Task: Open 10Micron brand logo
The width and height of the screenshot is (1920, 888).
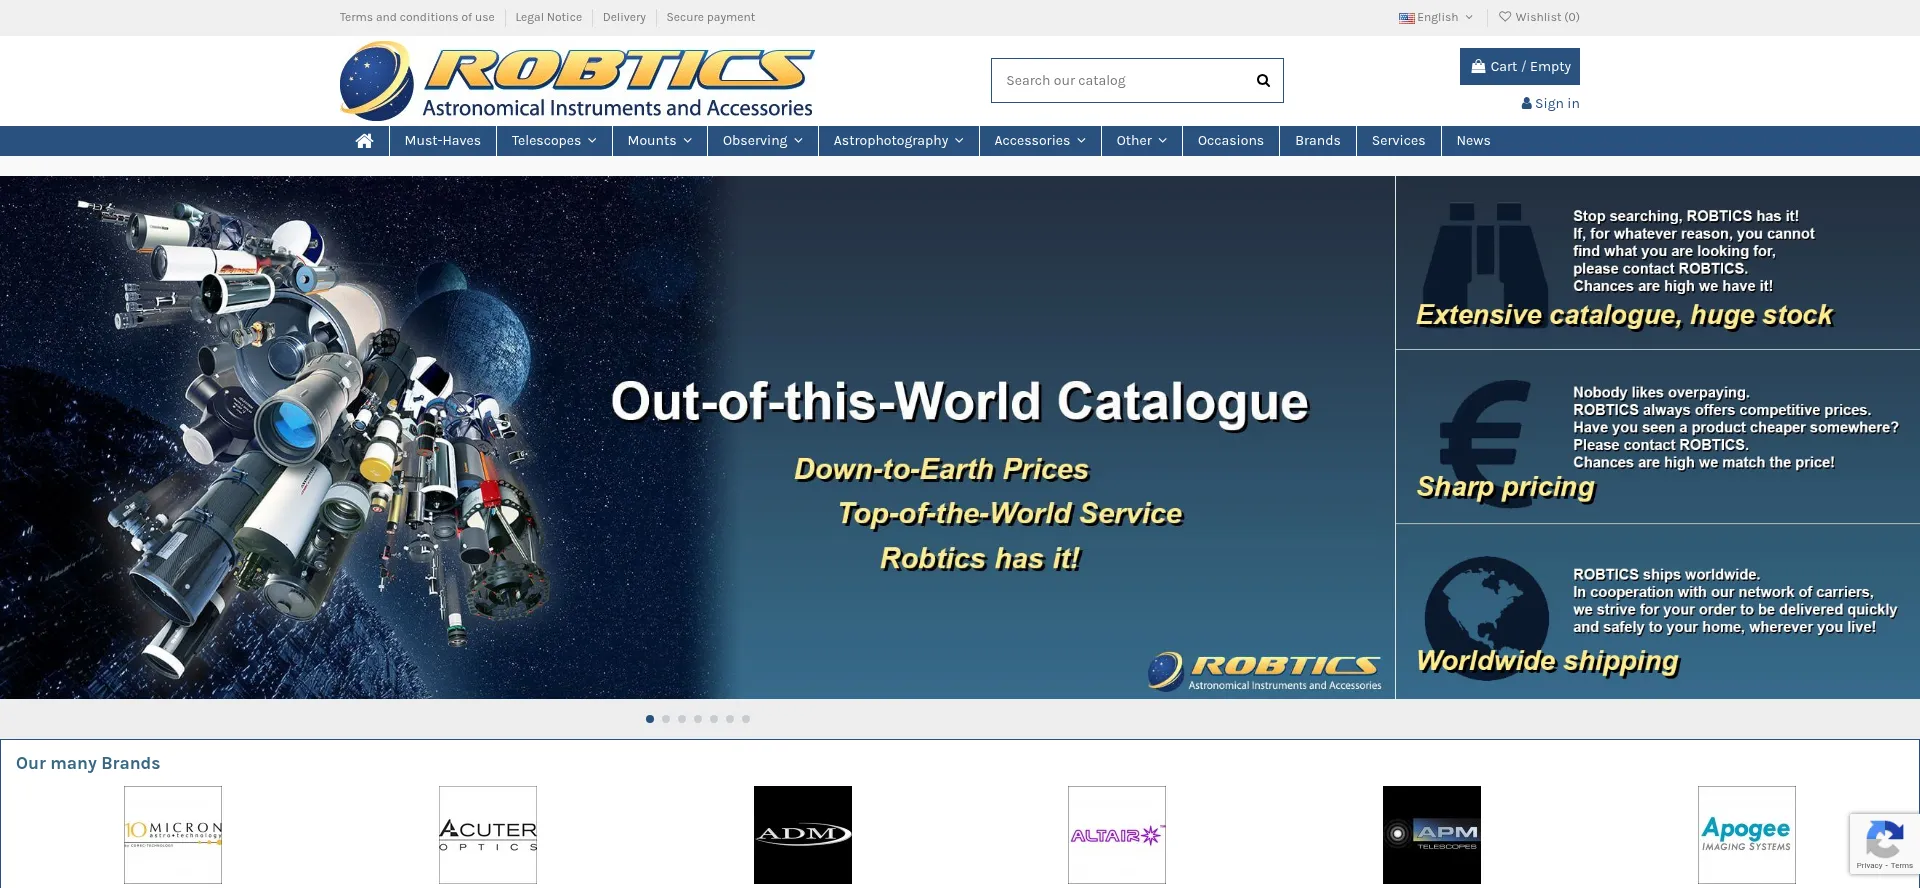Action: [173, 835]
